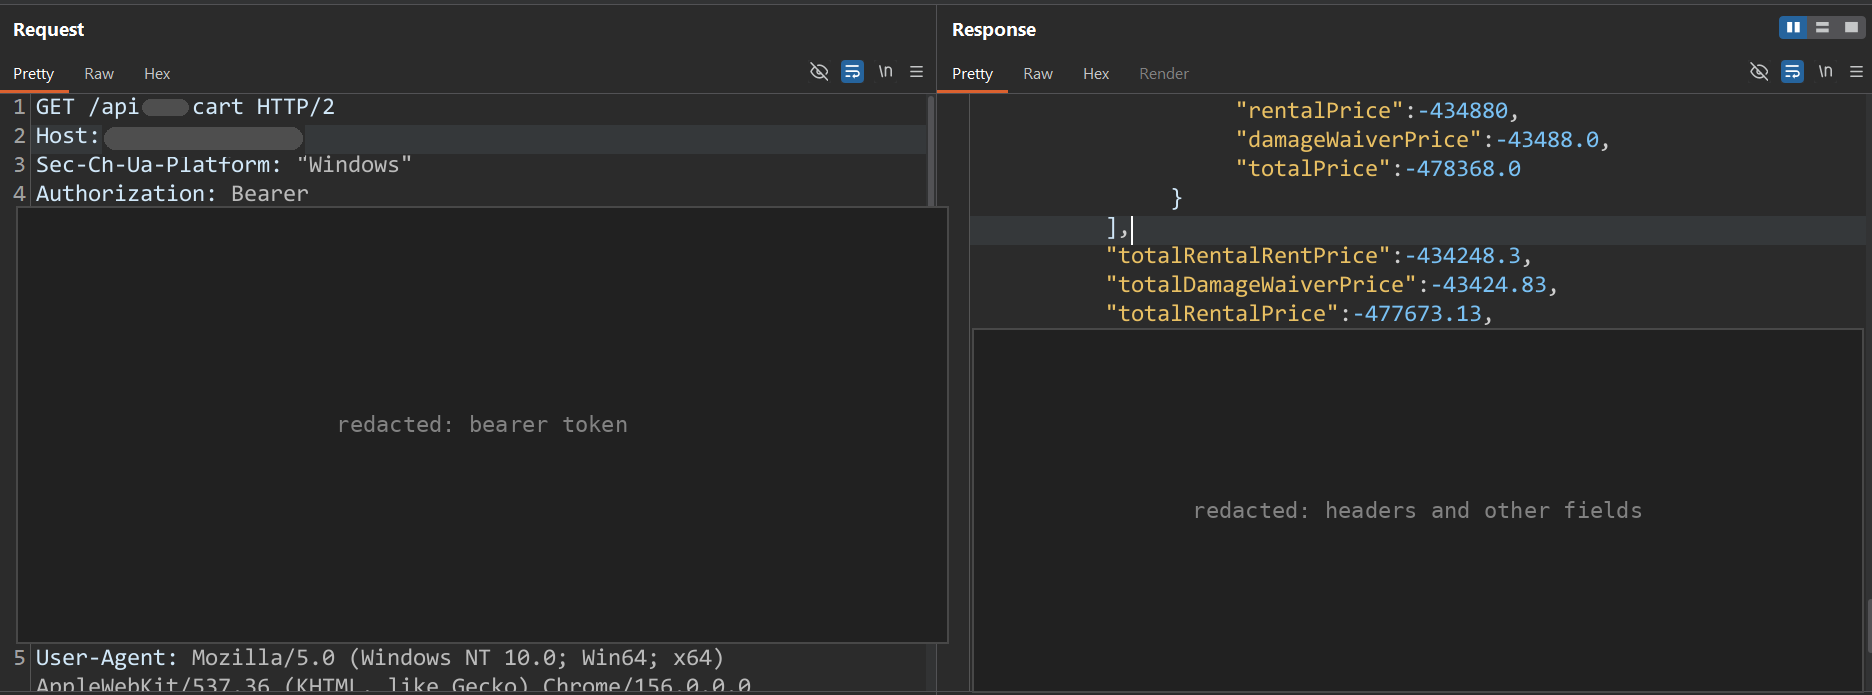Click the GET /api cart HTTP/2 request line
Viewport: 1872px width, 695px height.
(185, 107)
